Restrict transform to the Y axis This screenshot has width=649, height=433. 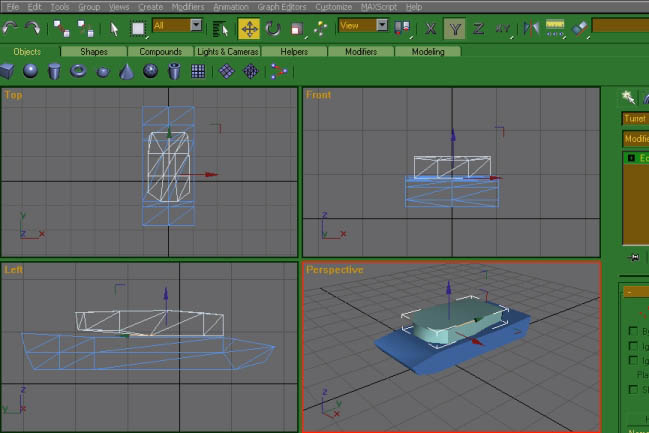[455, 27]
